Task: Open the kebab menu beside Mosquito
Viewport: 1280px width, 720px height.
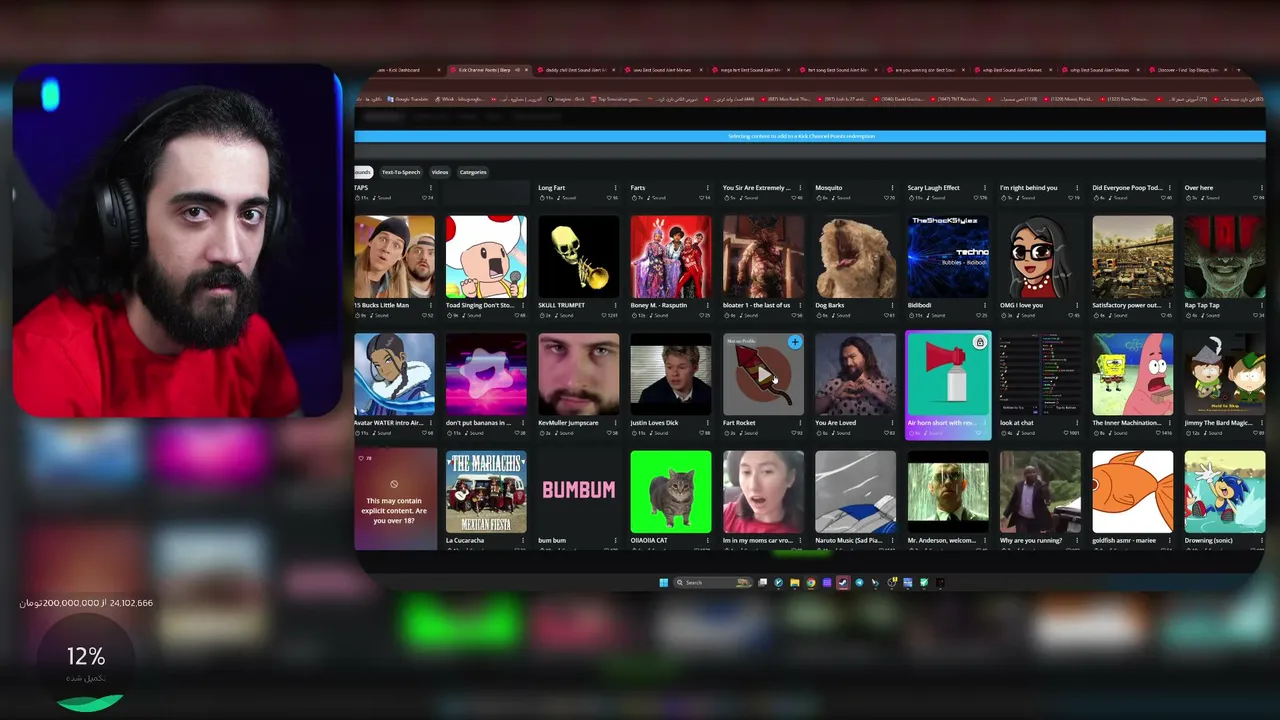Action: [x=892, y=188]
